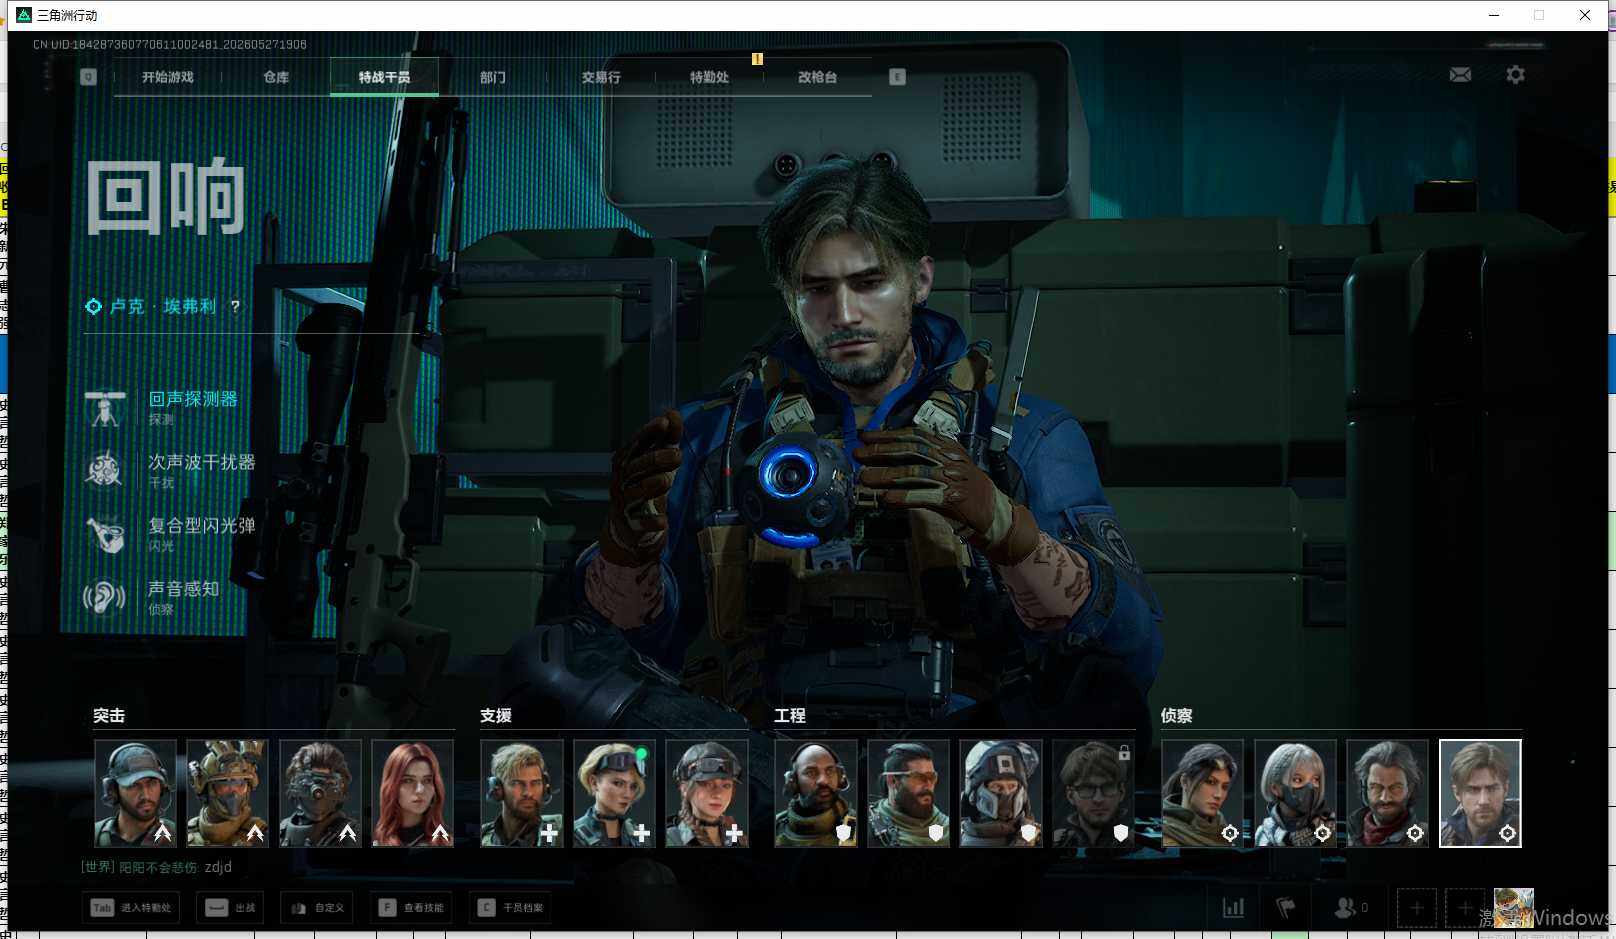
Task: Click the player avatar in bottom corner
Action: tap(1513, 908)
